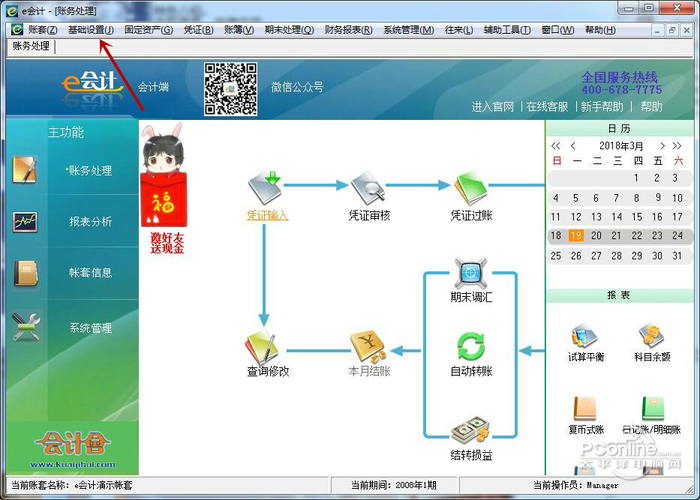Viewport: 700px width, 500px height.
Task: Select the 账务处理 document tab
Action: 31,46
